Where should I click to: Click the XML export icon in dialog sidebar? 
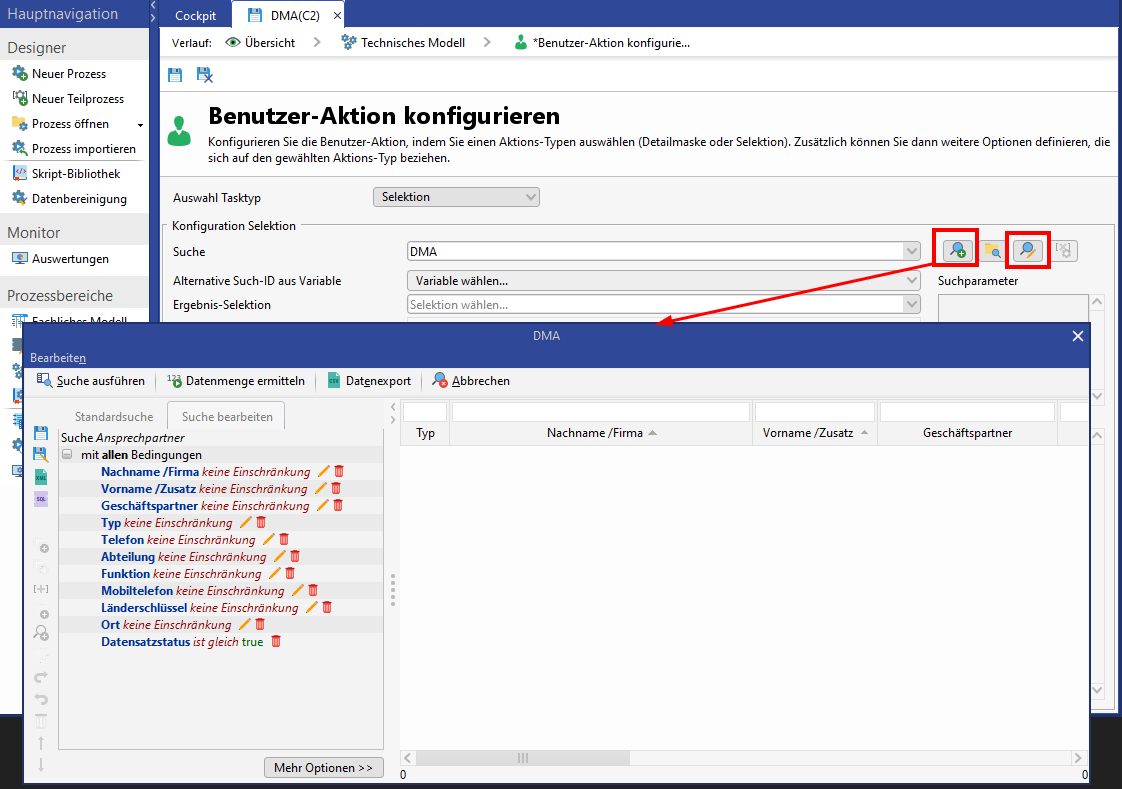coord(41,476)
